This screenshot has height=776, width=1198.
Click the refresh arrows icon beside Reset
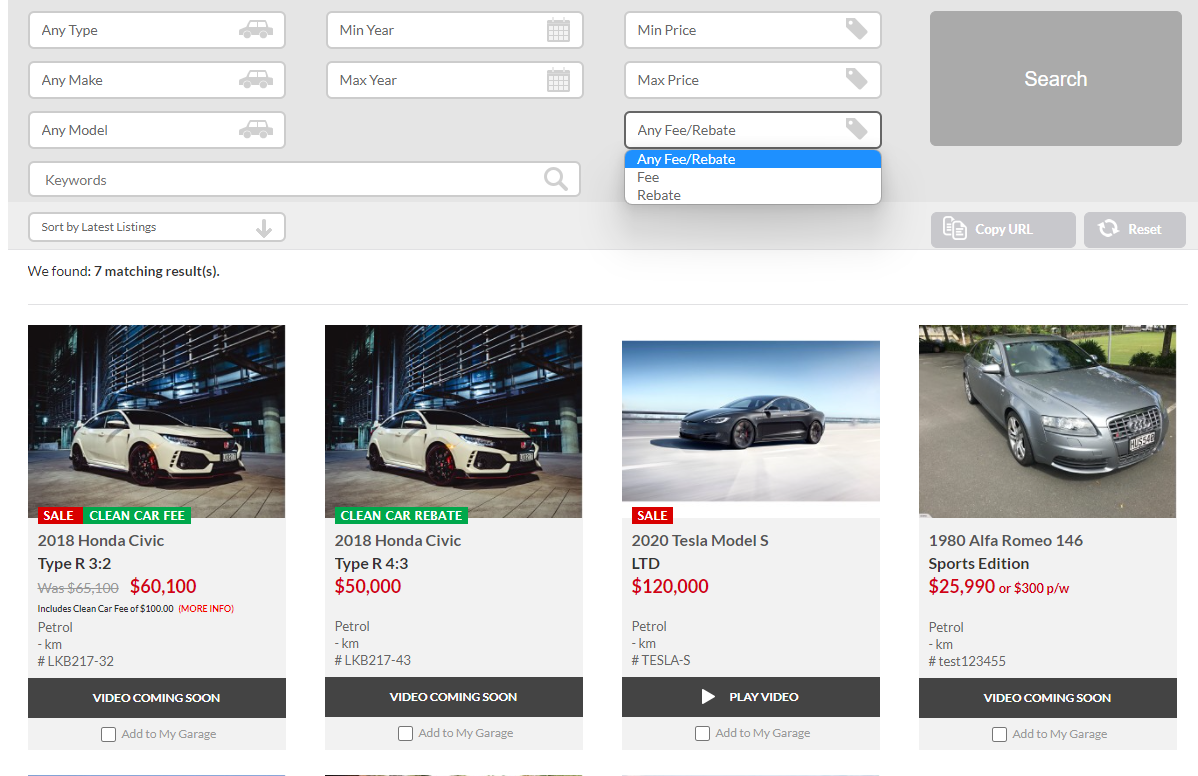tap(1108, 228)
